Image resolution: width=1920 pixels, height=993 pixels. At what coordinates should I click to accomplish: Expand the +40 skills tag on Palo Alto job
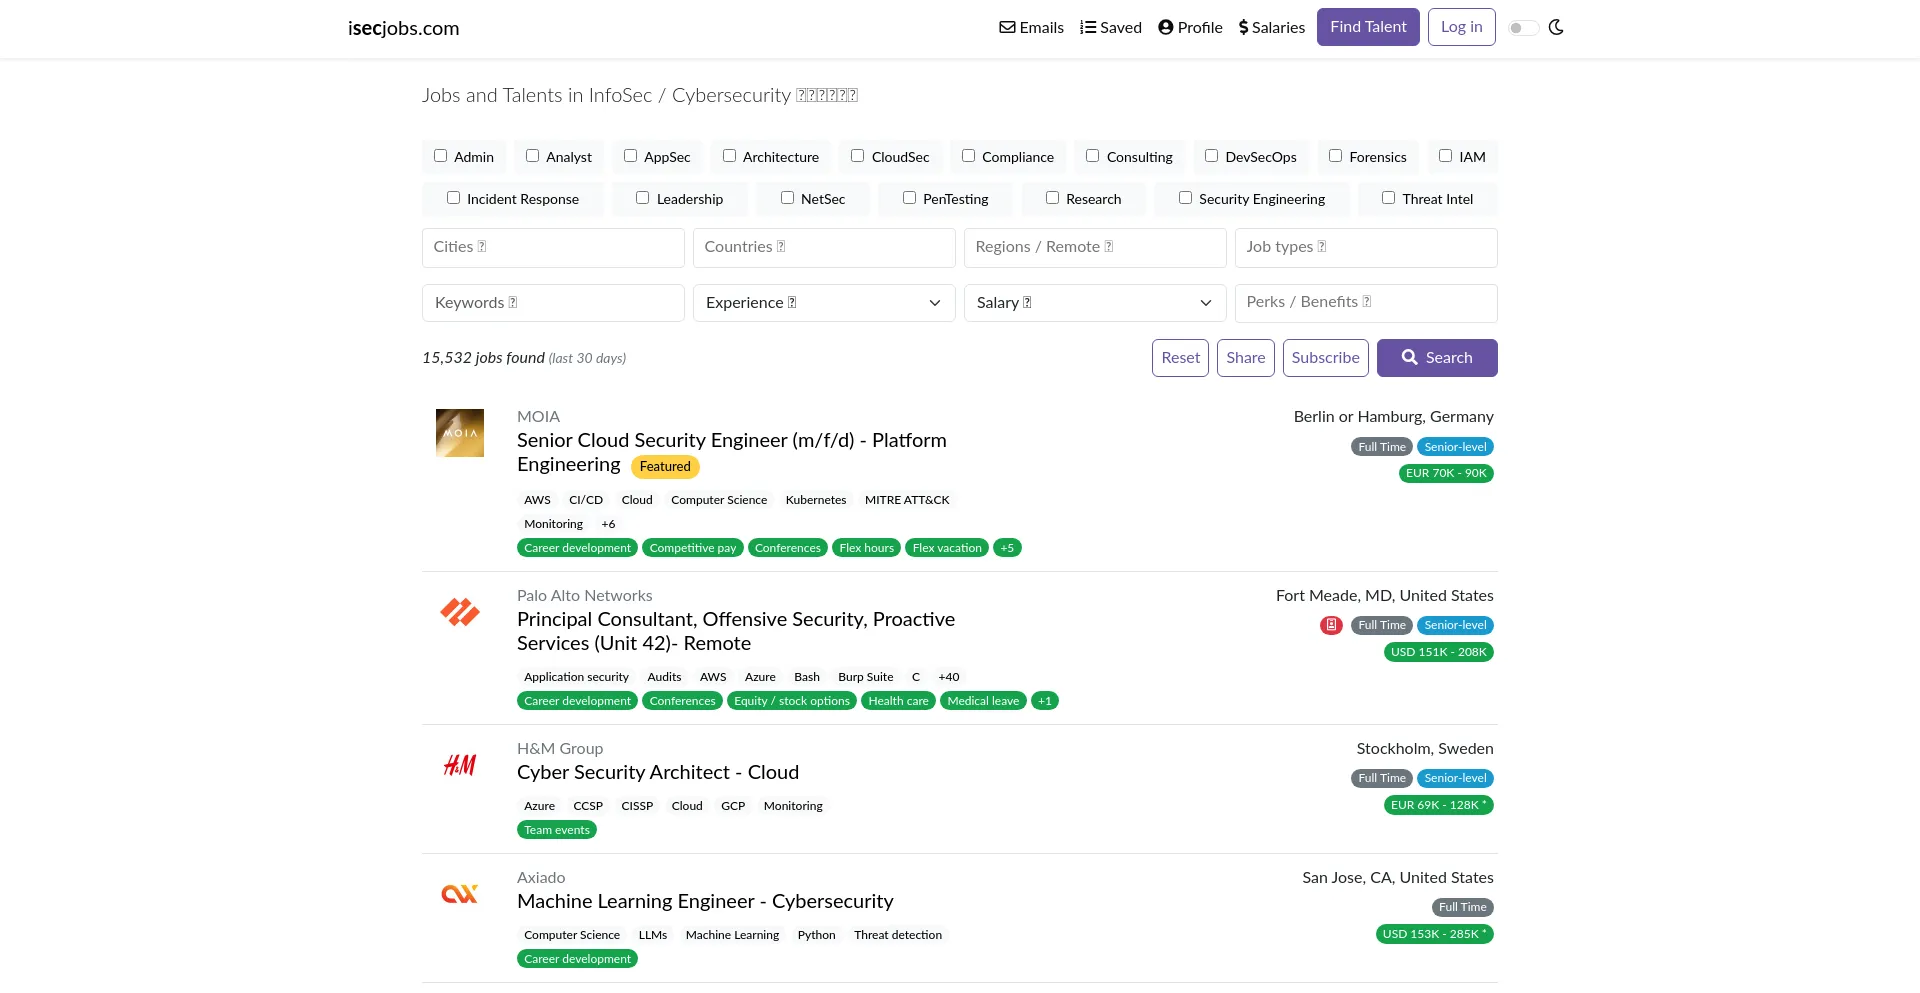[949, 677]
